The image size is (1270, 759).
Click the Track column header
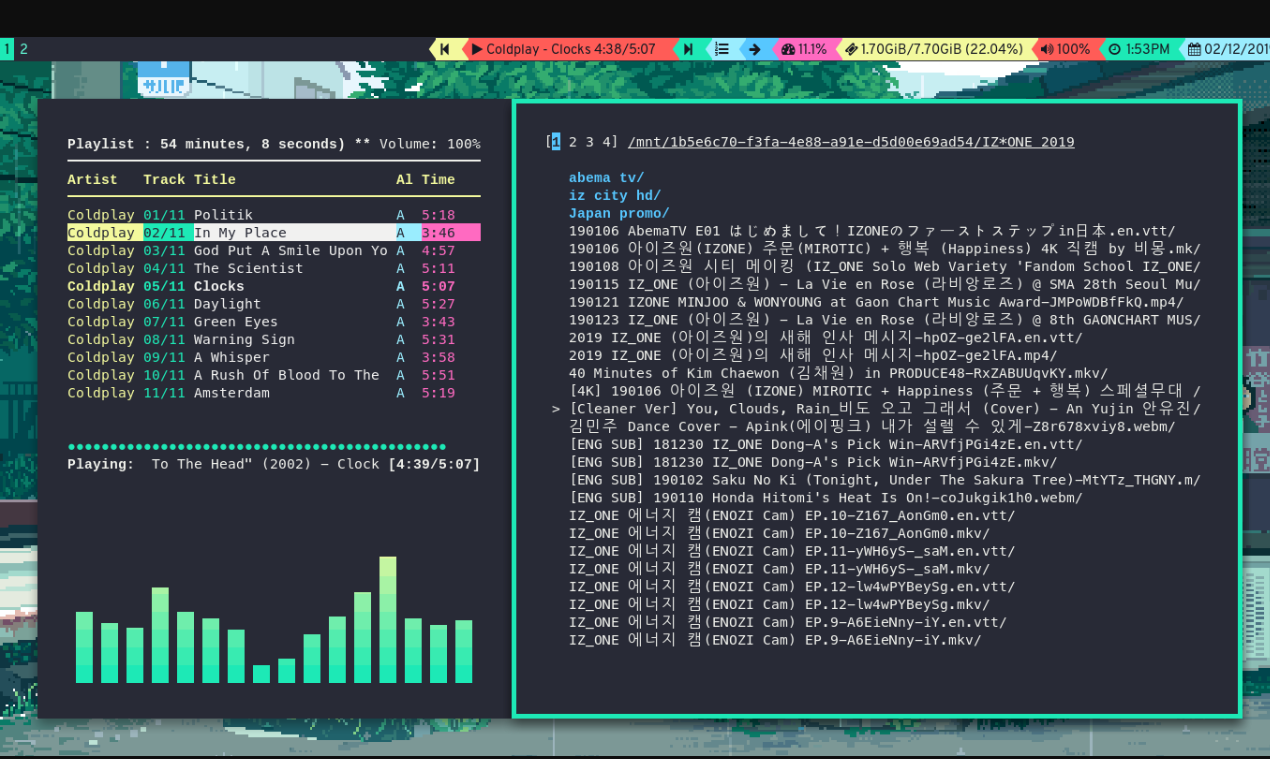pyautogui.click(x=164, y=180)
